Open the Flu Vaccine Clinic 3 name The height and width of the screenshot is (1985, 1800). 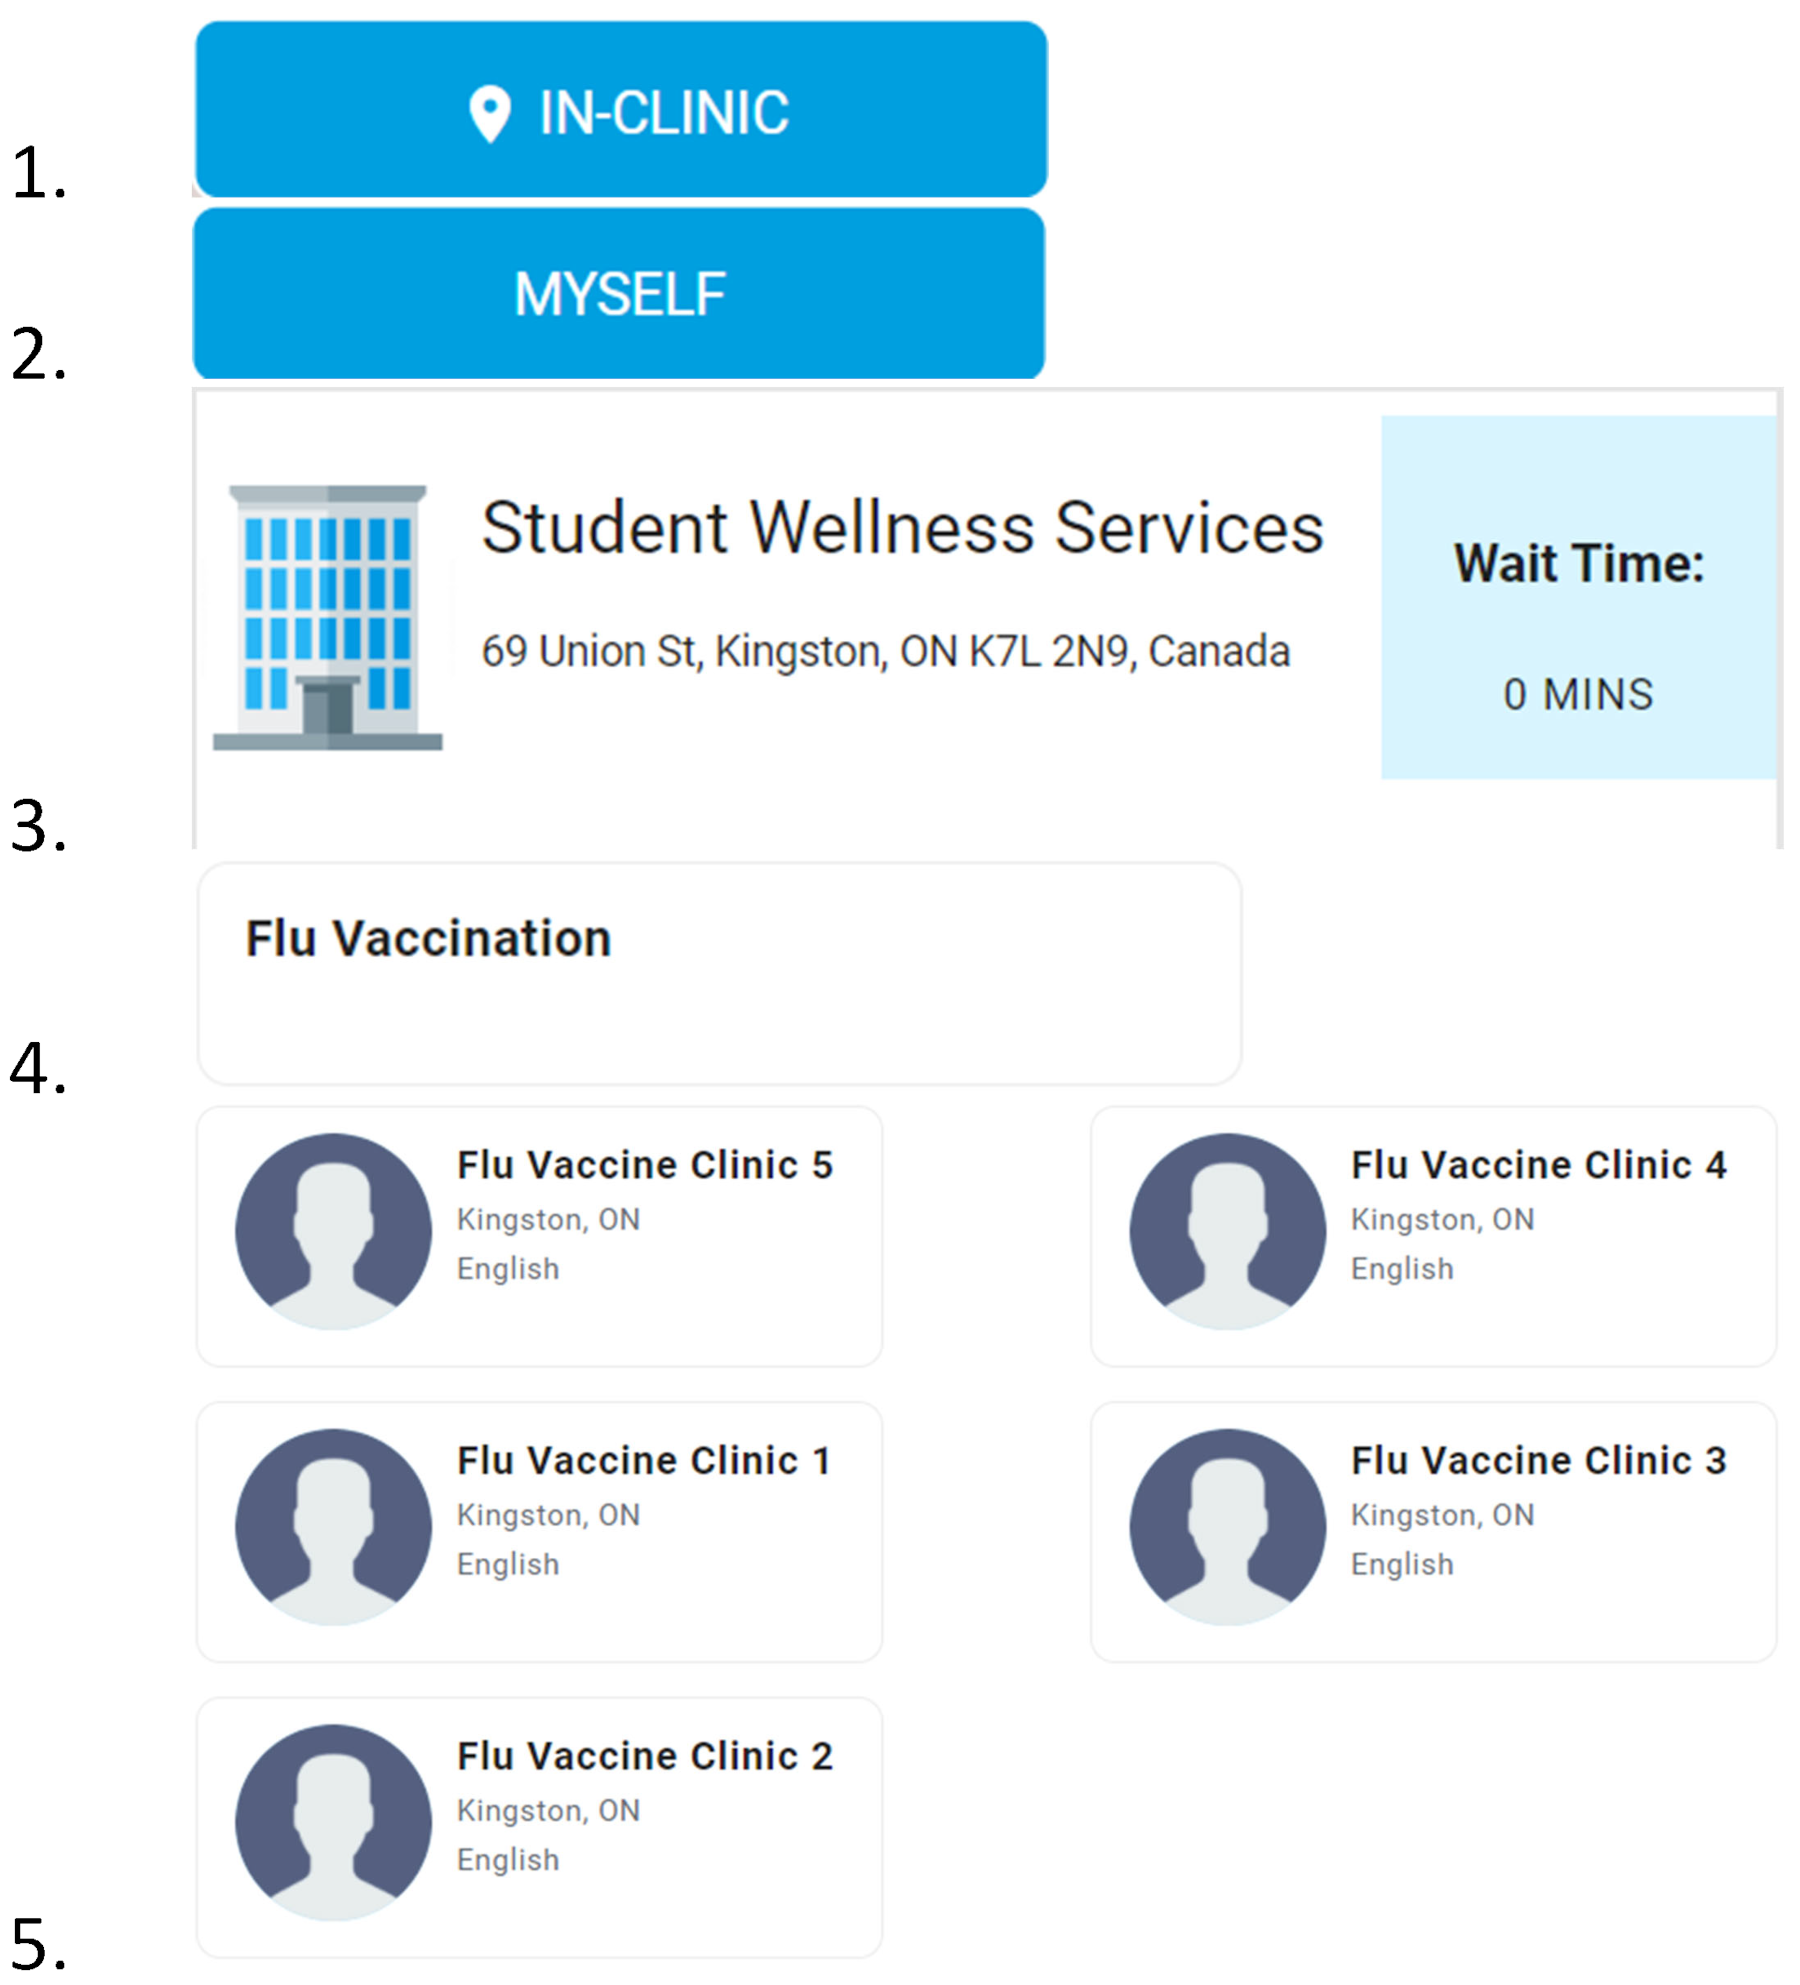coord(1538,1461)
